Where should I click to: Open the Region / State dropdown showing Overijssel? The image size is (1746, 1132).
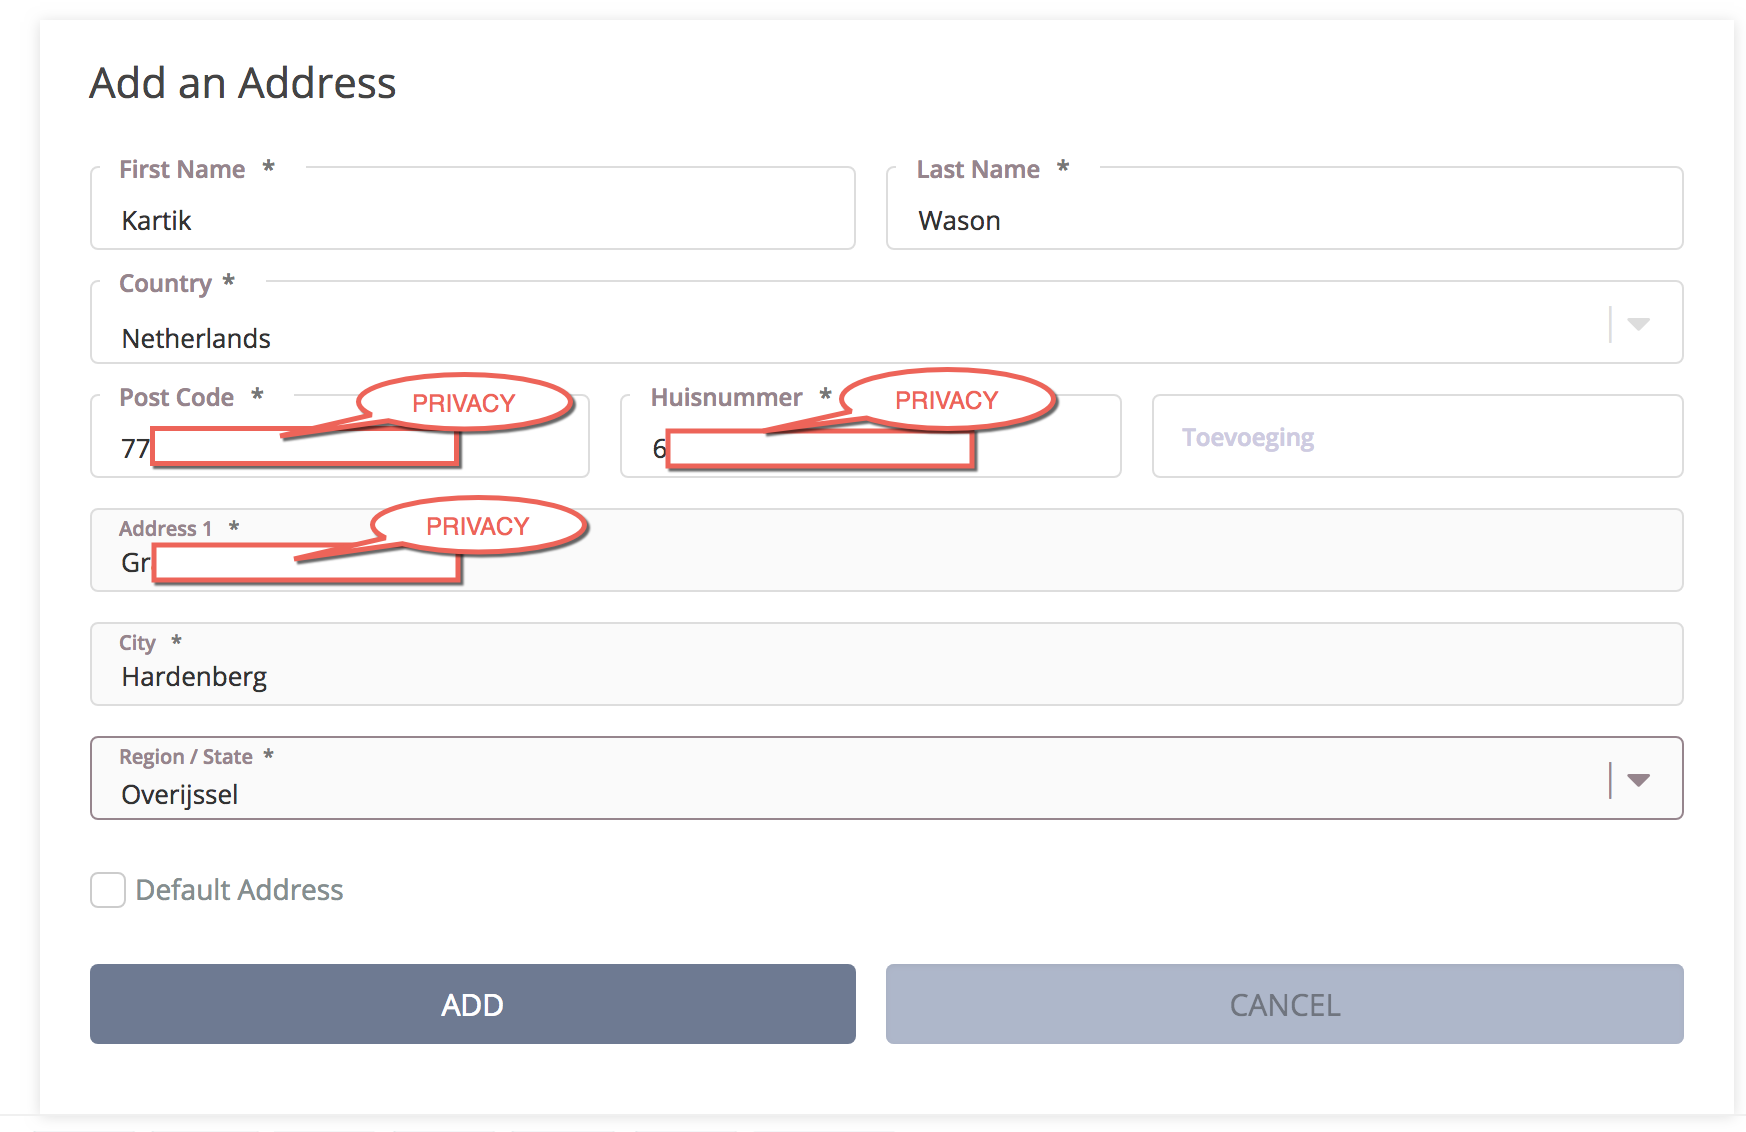(x=850, y=793)
